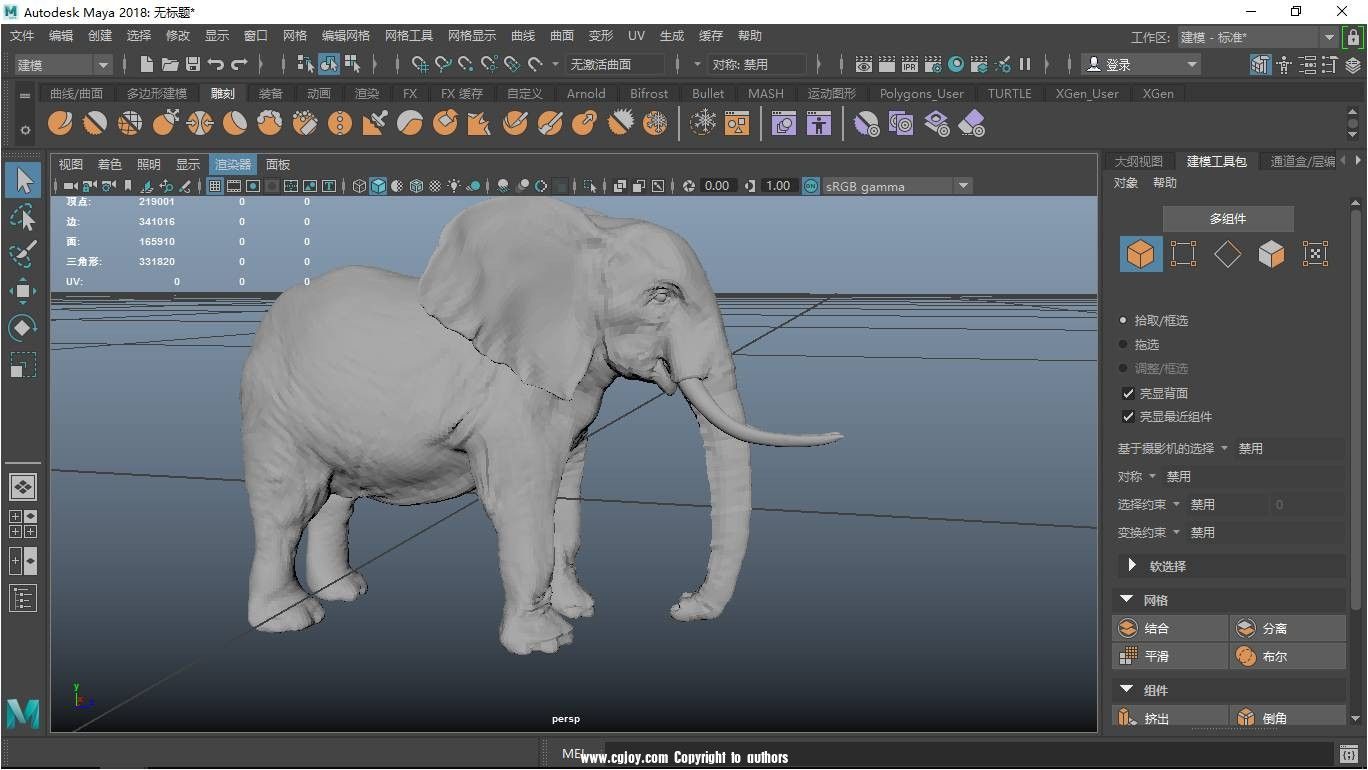Activate the Smooth sculpting tool icon
This screenshot has height=770, width=1368.
(97, 122)
